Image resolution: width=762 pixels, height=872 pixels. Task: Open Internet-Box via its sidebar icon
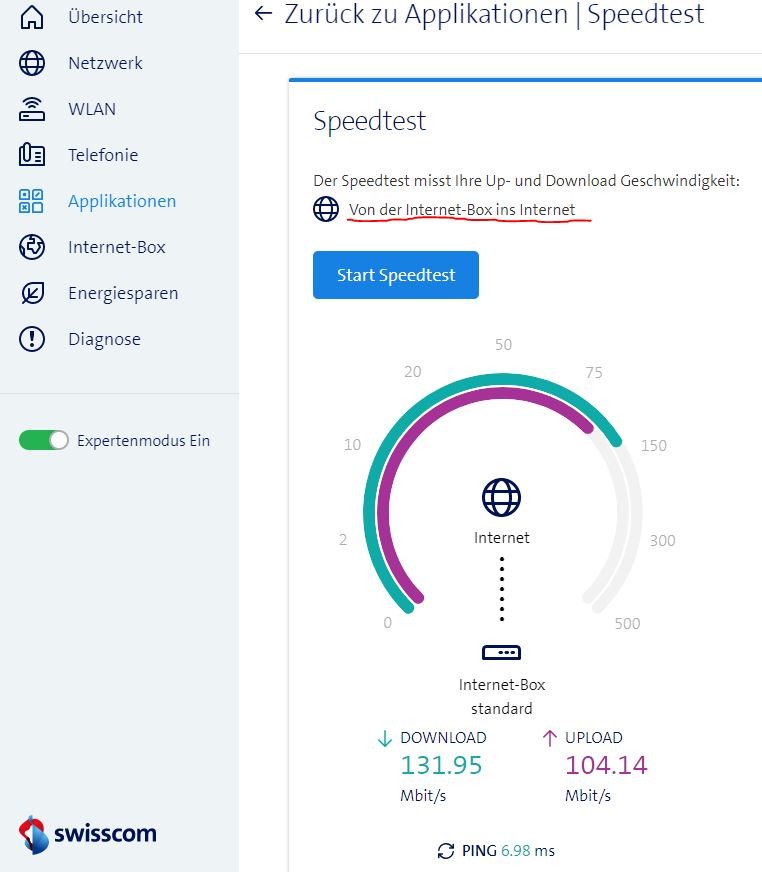[x=32, y=247]
